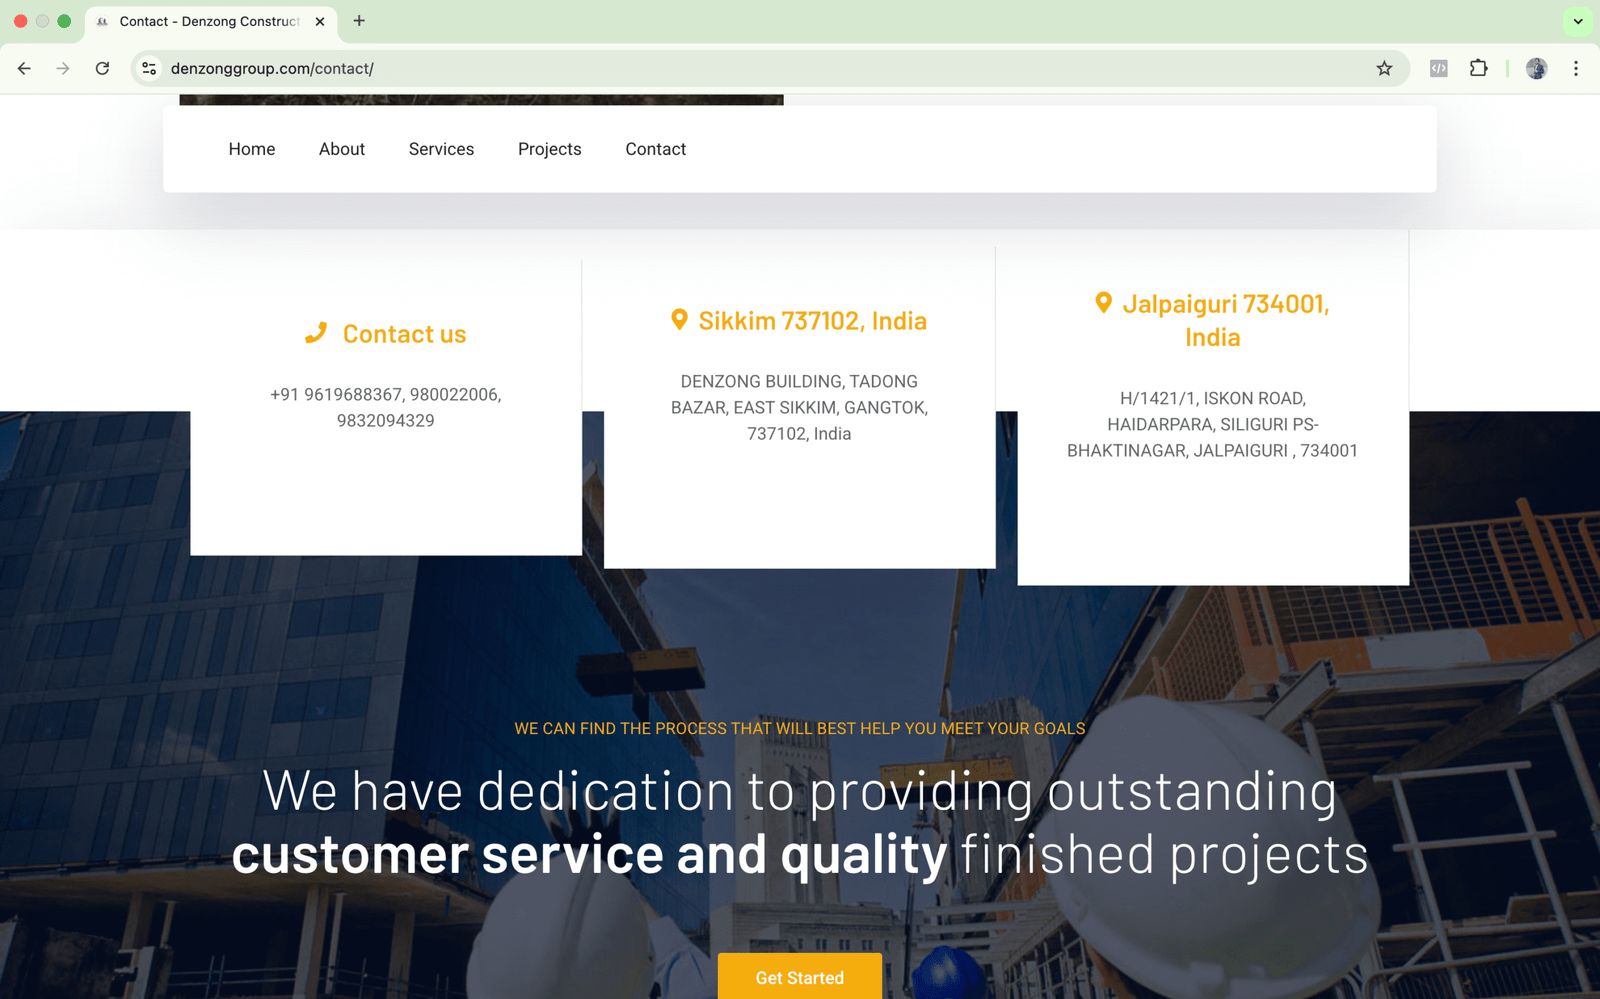Close the Contact - Denzong tab
This screenshot has height=999, width=1600.
320,21
